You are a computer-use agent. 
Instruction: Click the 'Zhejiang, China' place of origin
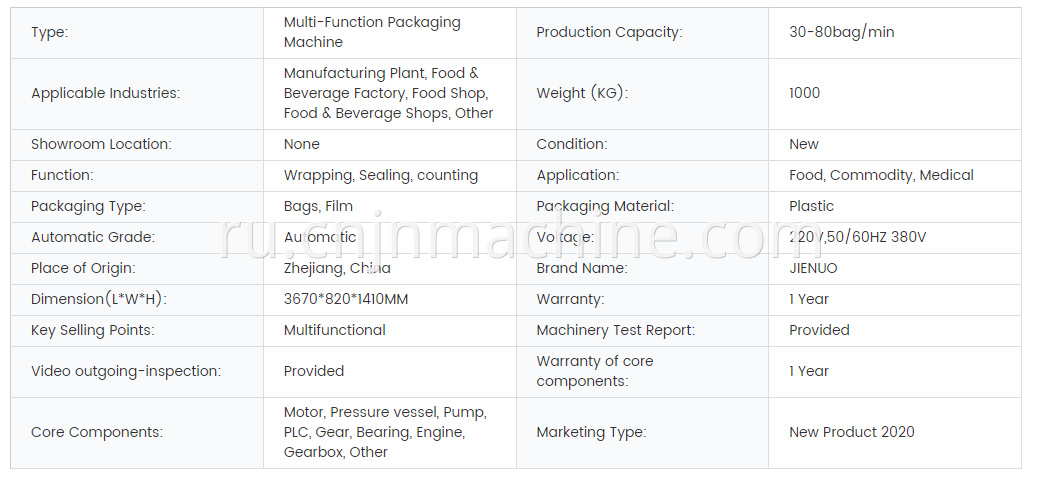[x=337, y=268]
